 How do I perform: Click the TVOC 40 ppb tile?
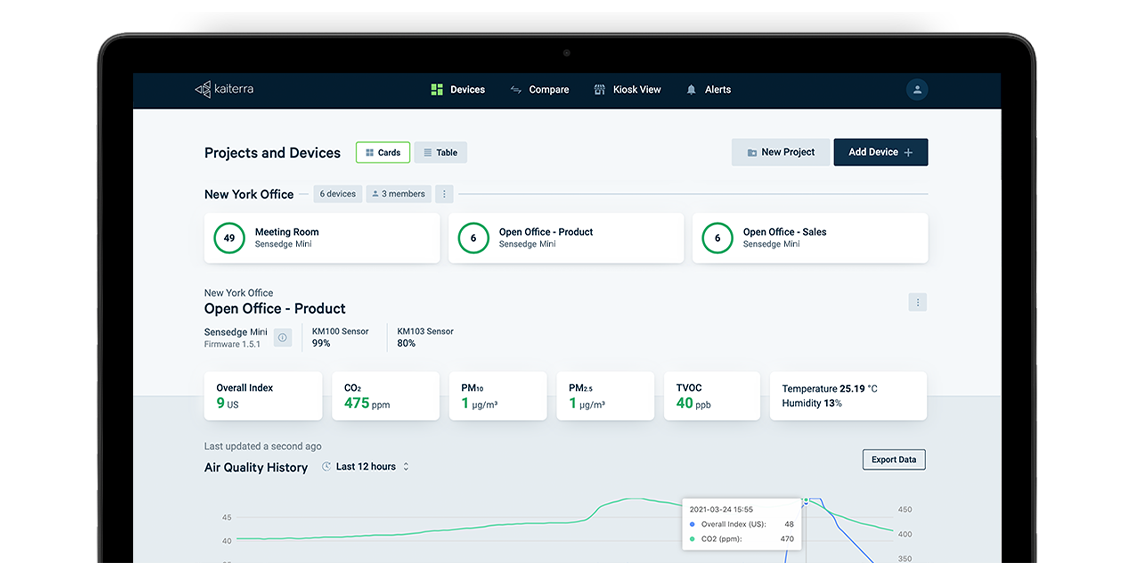point(712,396)
